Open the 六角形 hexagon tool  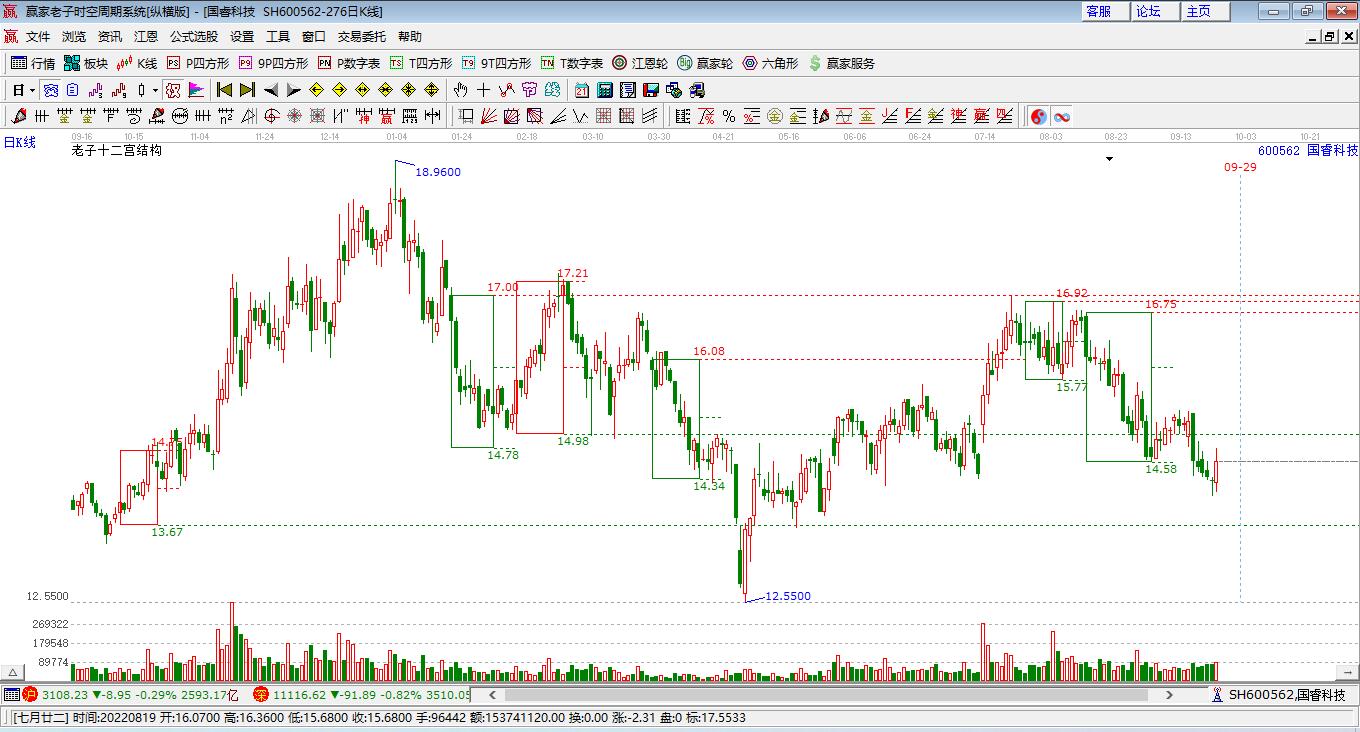point(770,63)
